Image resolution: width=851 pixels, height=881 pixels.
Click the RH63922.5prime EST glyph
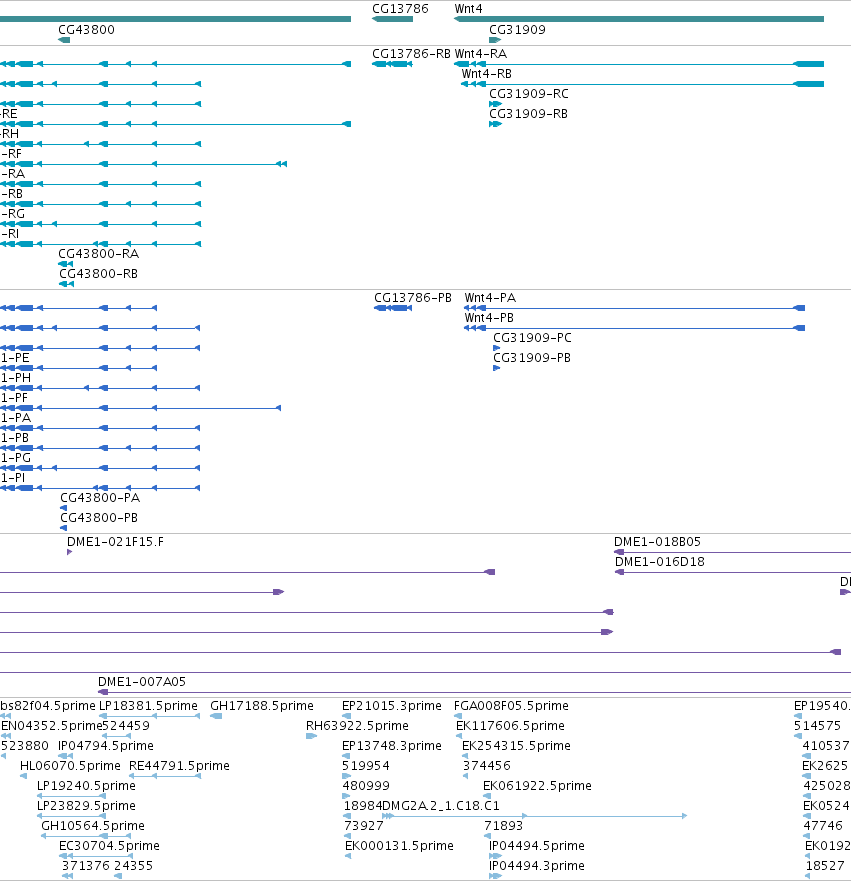[312, 736]
